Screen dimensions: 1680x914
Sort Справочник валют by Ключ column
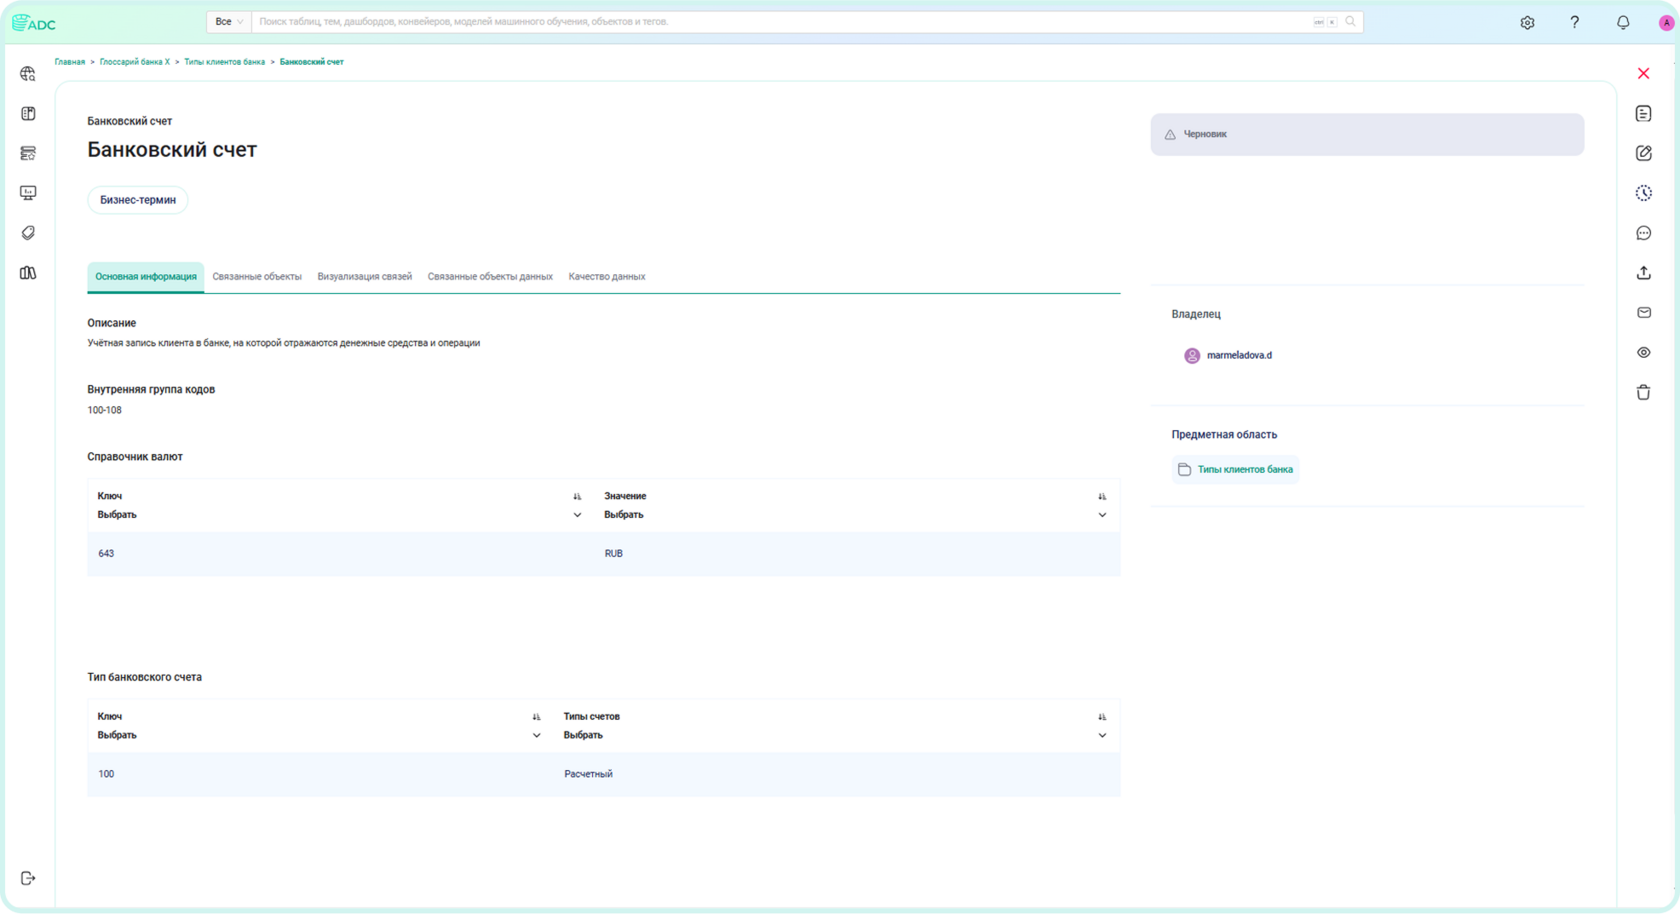tap(577, 497)
